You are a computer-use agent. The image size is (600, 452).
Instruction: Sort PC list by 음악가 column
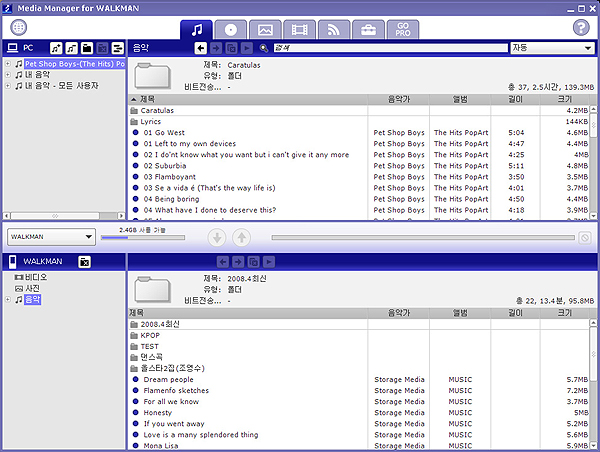[x=398, y=100]
